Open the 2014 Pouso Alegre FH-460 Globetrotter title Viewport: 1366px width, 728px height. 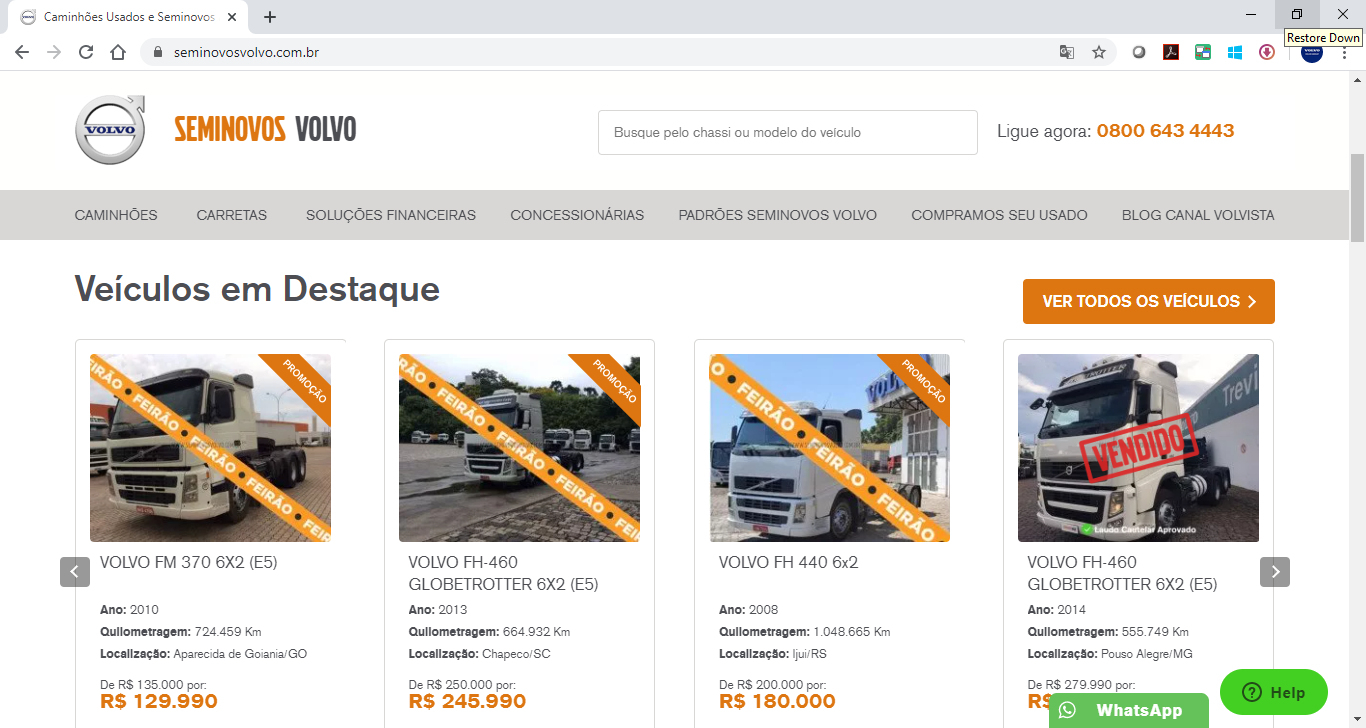(1122, 573)
